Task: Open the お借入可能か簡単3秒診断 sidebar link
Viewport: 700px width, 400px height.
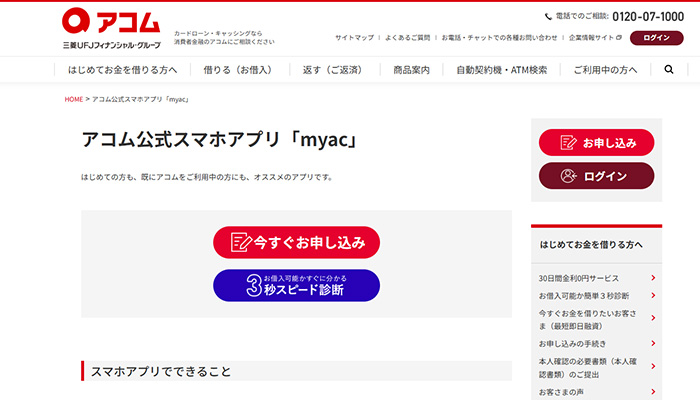Action: (x=583, y=296)
